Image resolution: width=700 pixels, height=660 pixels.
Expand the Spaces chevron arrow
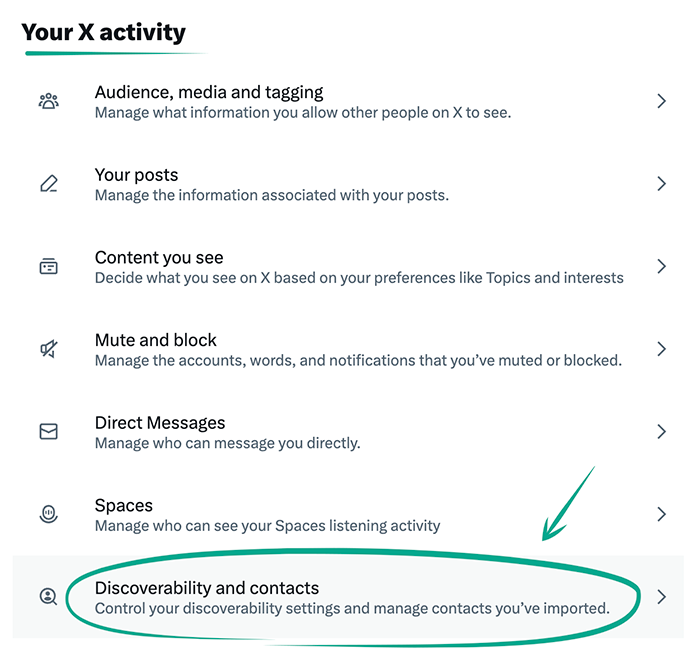[661, 514]
